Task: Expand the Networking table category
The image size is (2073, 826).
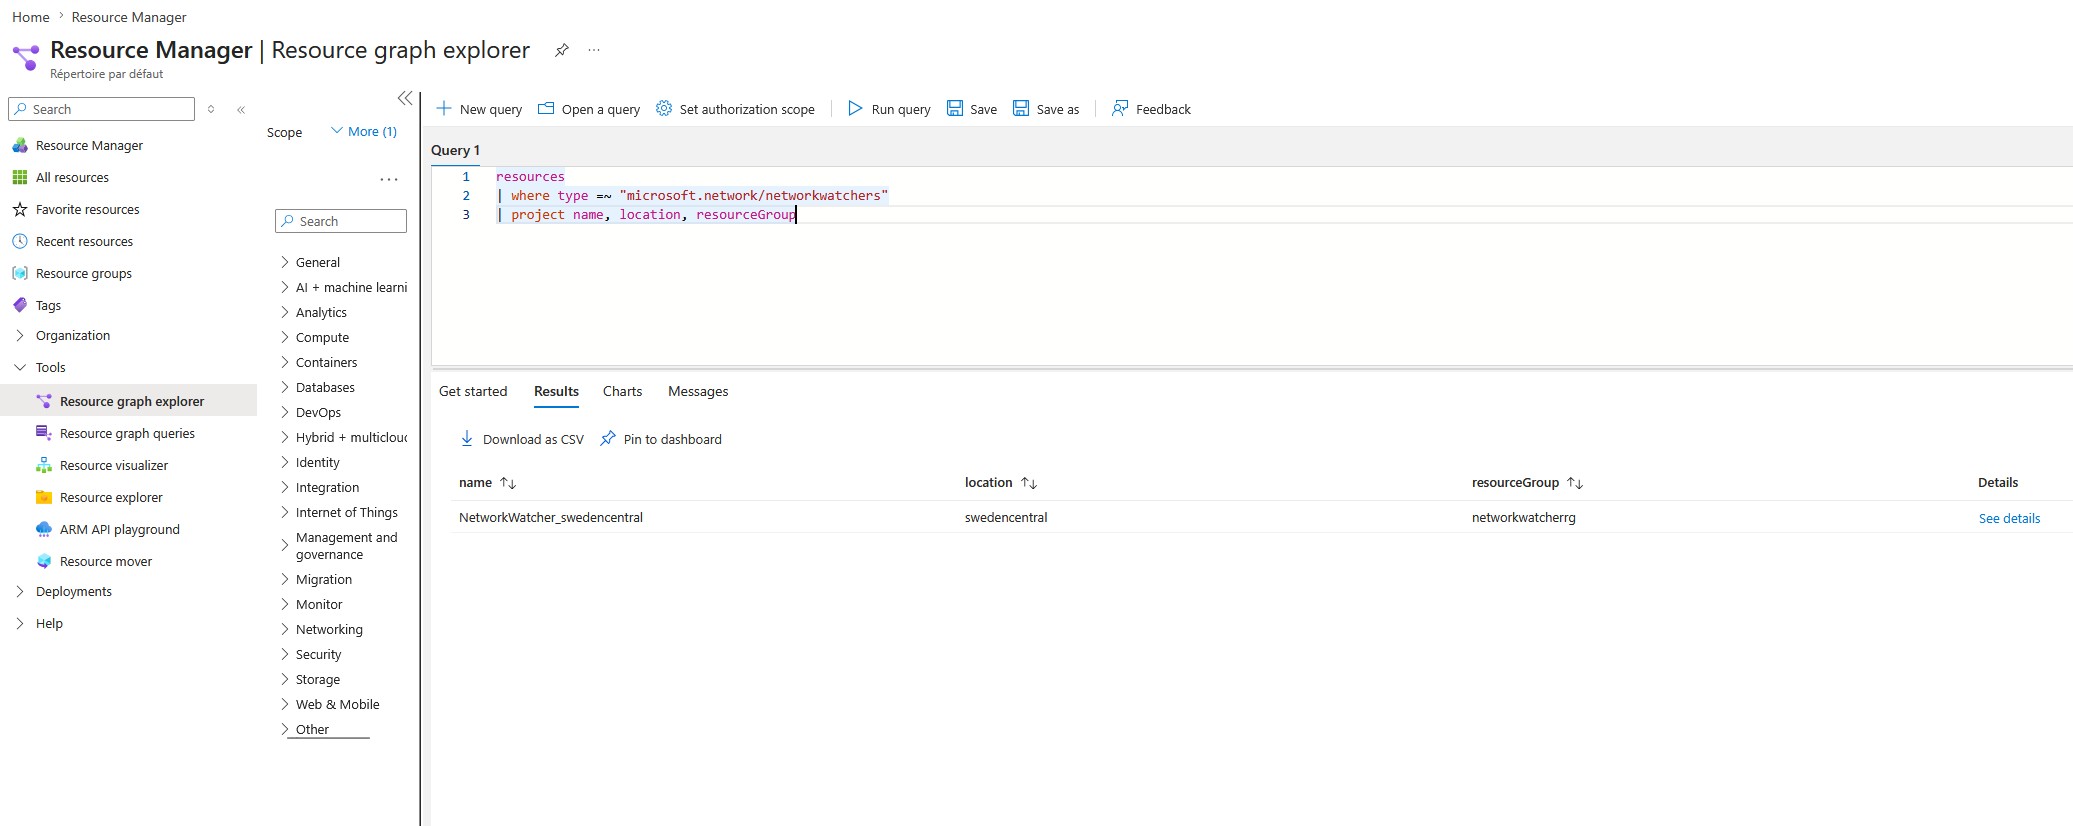Action: (x=285, y=629)
